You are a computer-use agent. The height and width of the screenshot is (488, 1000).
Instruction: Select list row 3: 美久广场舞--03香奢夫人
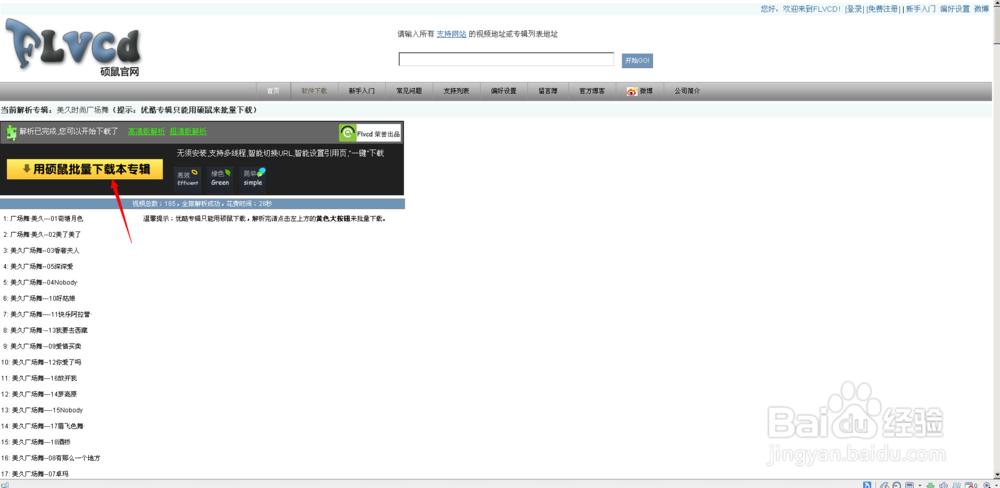tap(41, 251)
